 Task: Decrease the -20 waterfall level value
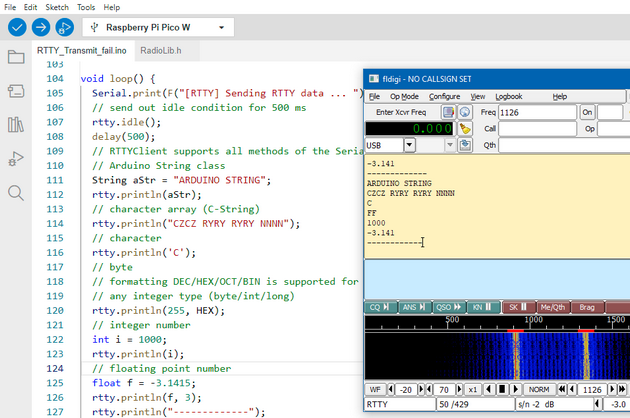[391, 389]
